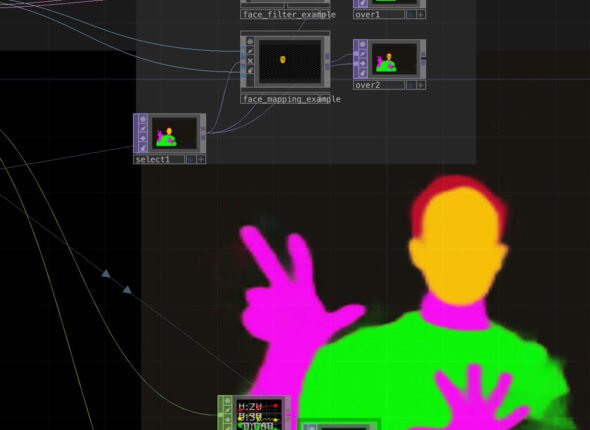Toggle the viewer flag on select1 node
This screenshot has height=430, width=590.
tap(143, 119)
